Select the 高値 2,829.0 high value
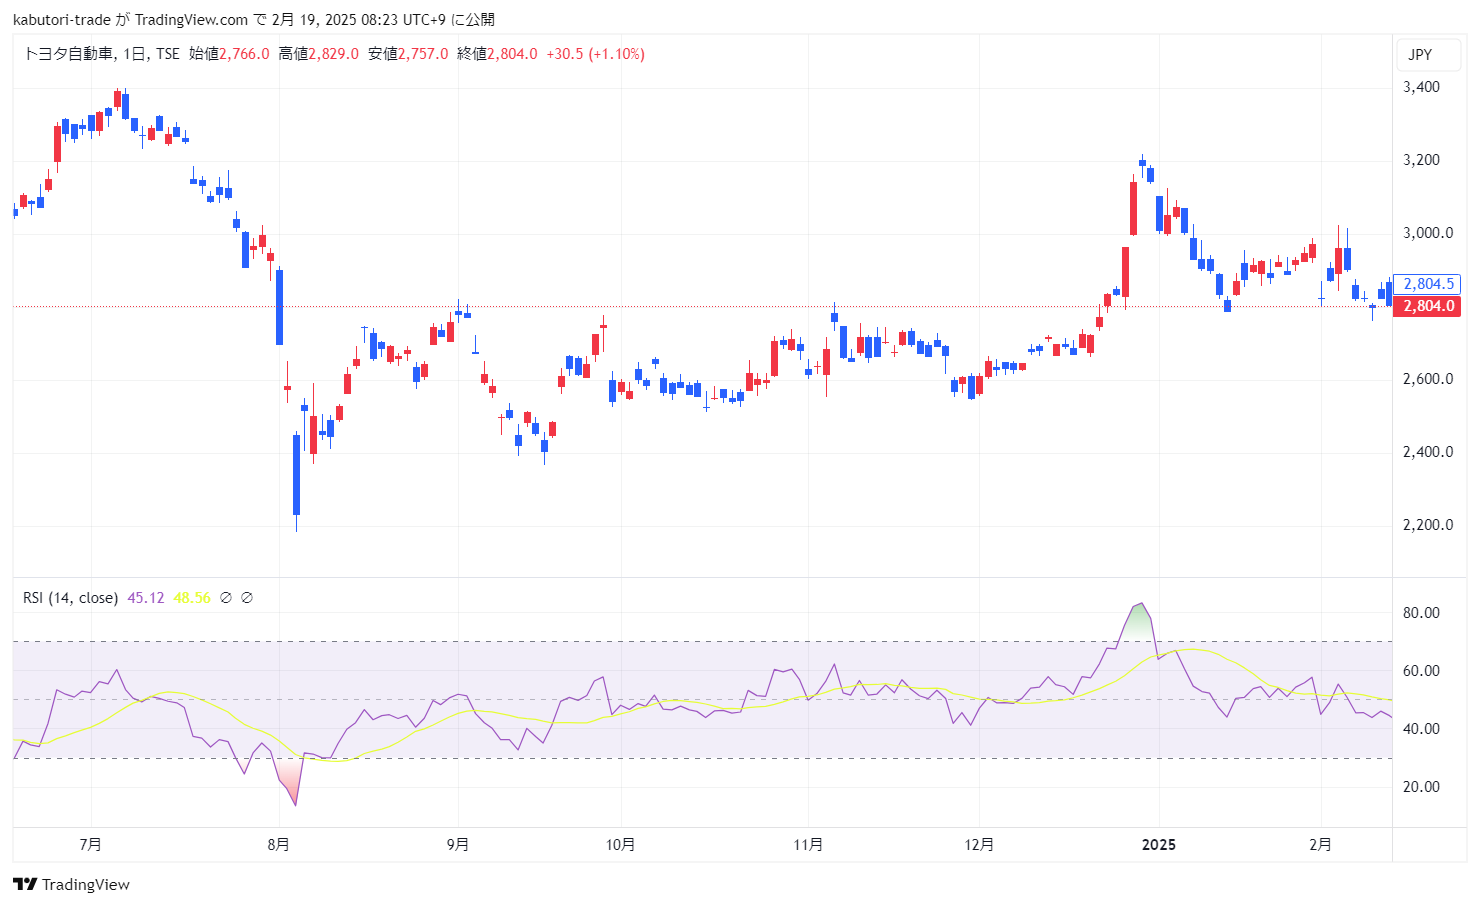This screenshot has width=1480, height=906. coord(318,54)
